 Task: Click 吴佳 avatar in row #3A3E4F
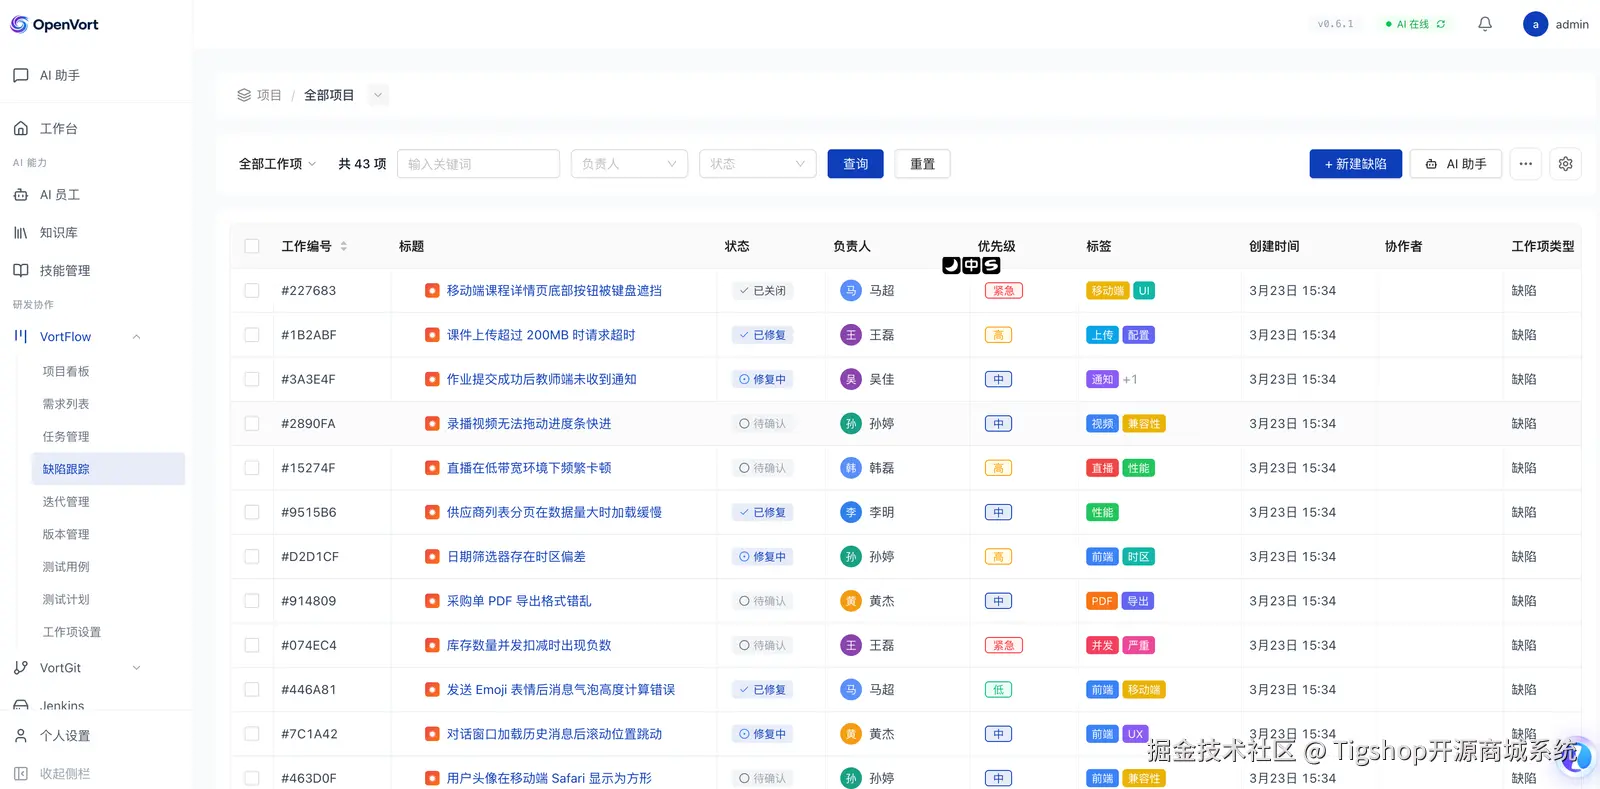coord(851,379)
